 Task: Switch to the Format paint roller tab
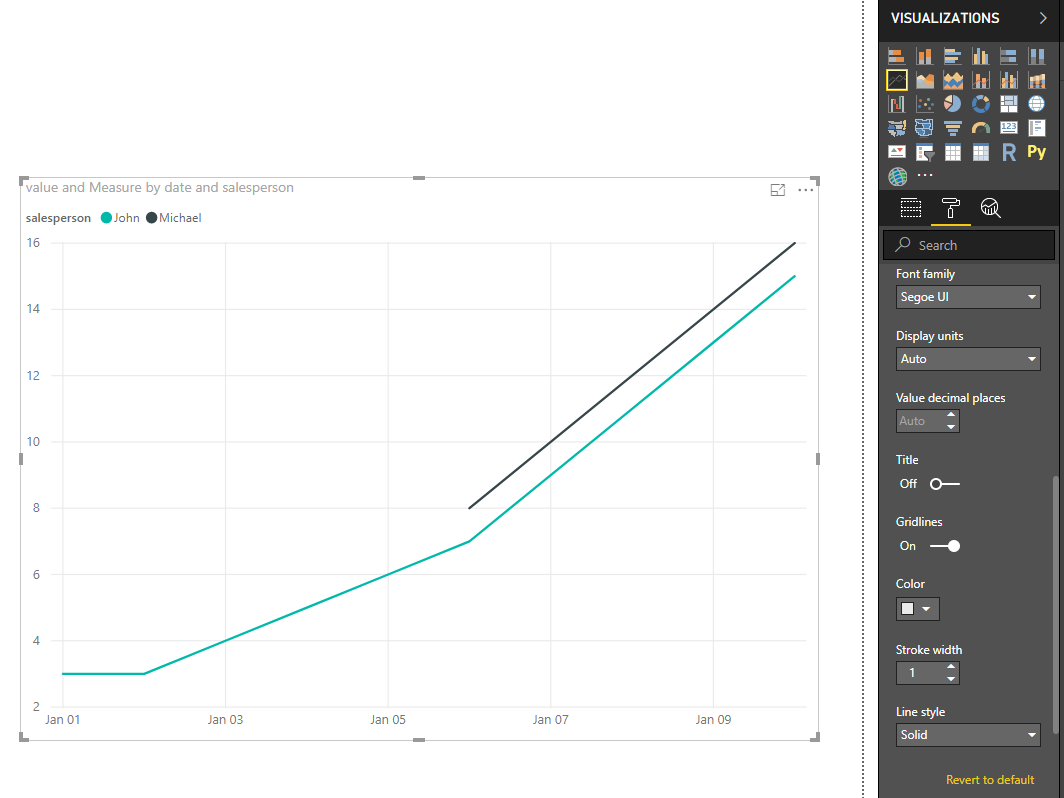[951, 208]
